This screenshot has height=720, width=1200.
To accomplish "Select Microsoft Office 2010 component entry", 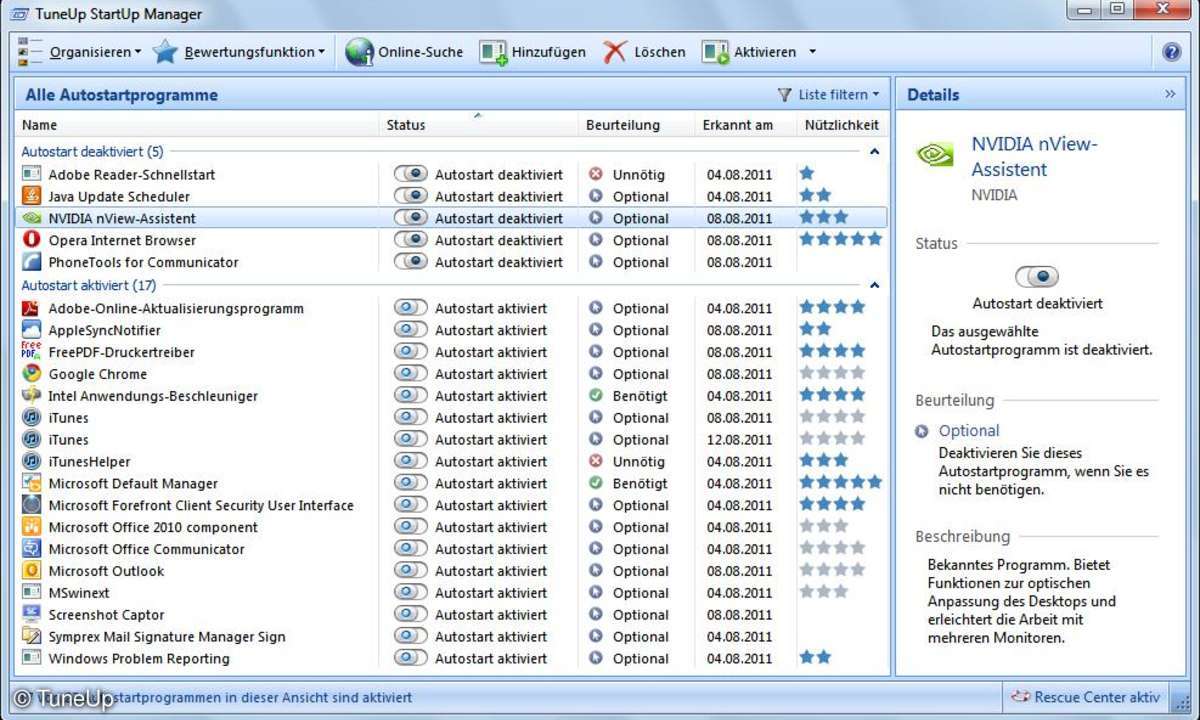I will [x=452, y=527].
